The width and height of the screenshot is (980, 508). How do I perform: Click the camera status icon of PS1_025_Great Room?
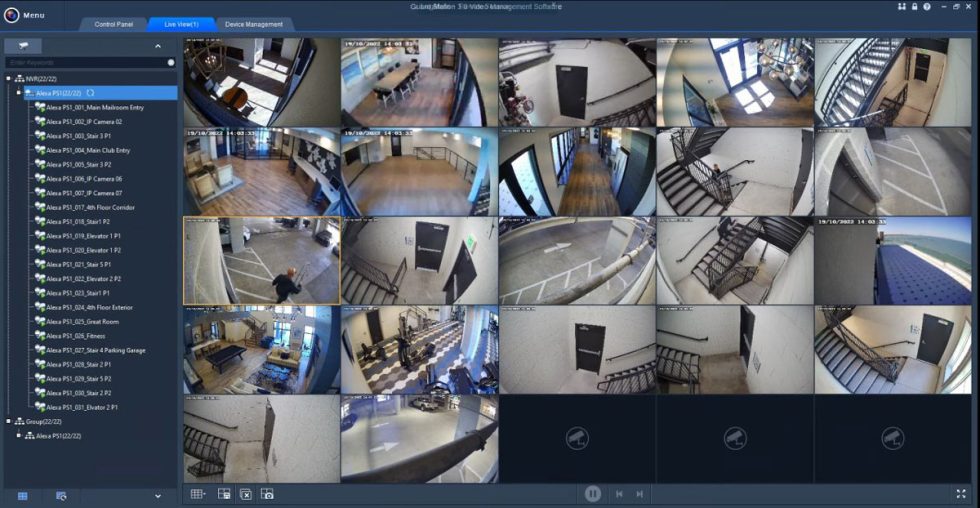tap(40, 322)
